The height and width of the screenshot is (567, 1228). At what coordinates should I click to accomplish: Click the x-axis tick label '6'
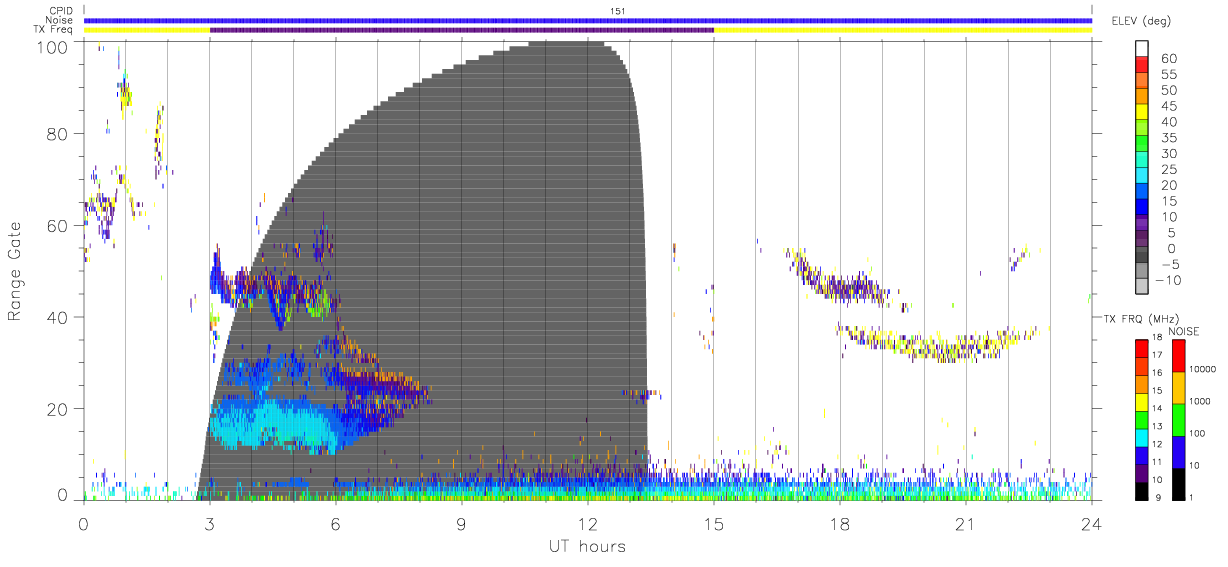(x=335, y=523)
